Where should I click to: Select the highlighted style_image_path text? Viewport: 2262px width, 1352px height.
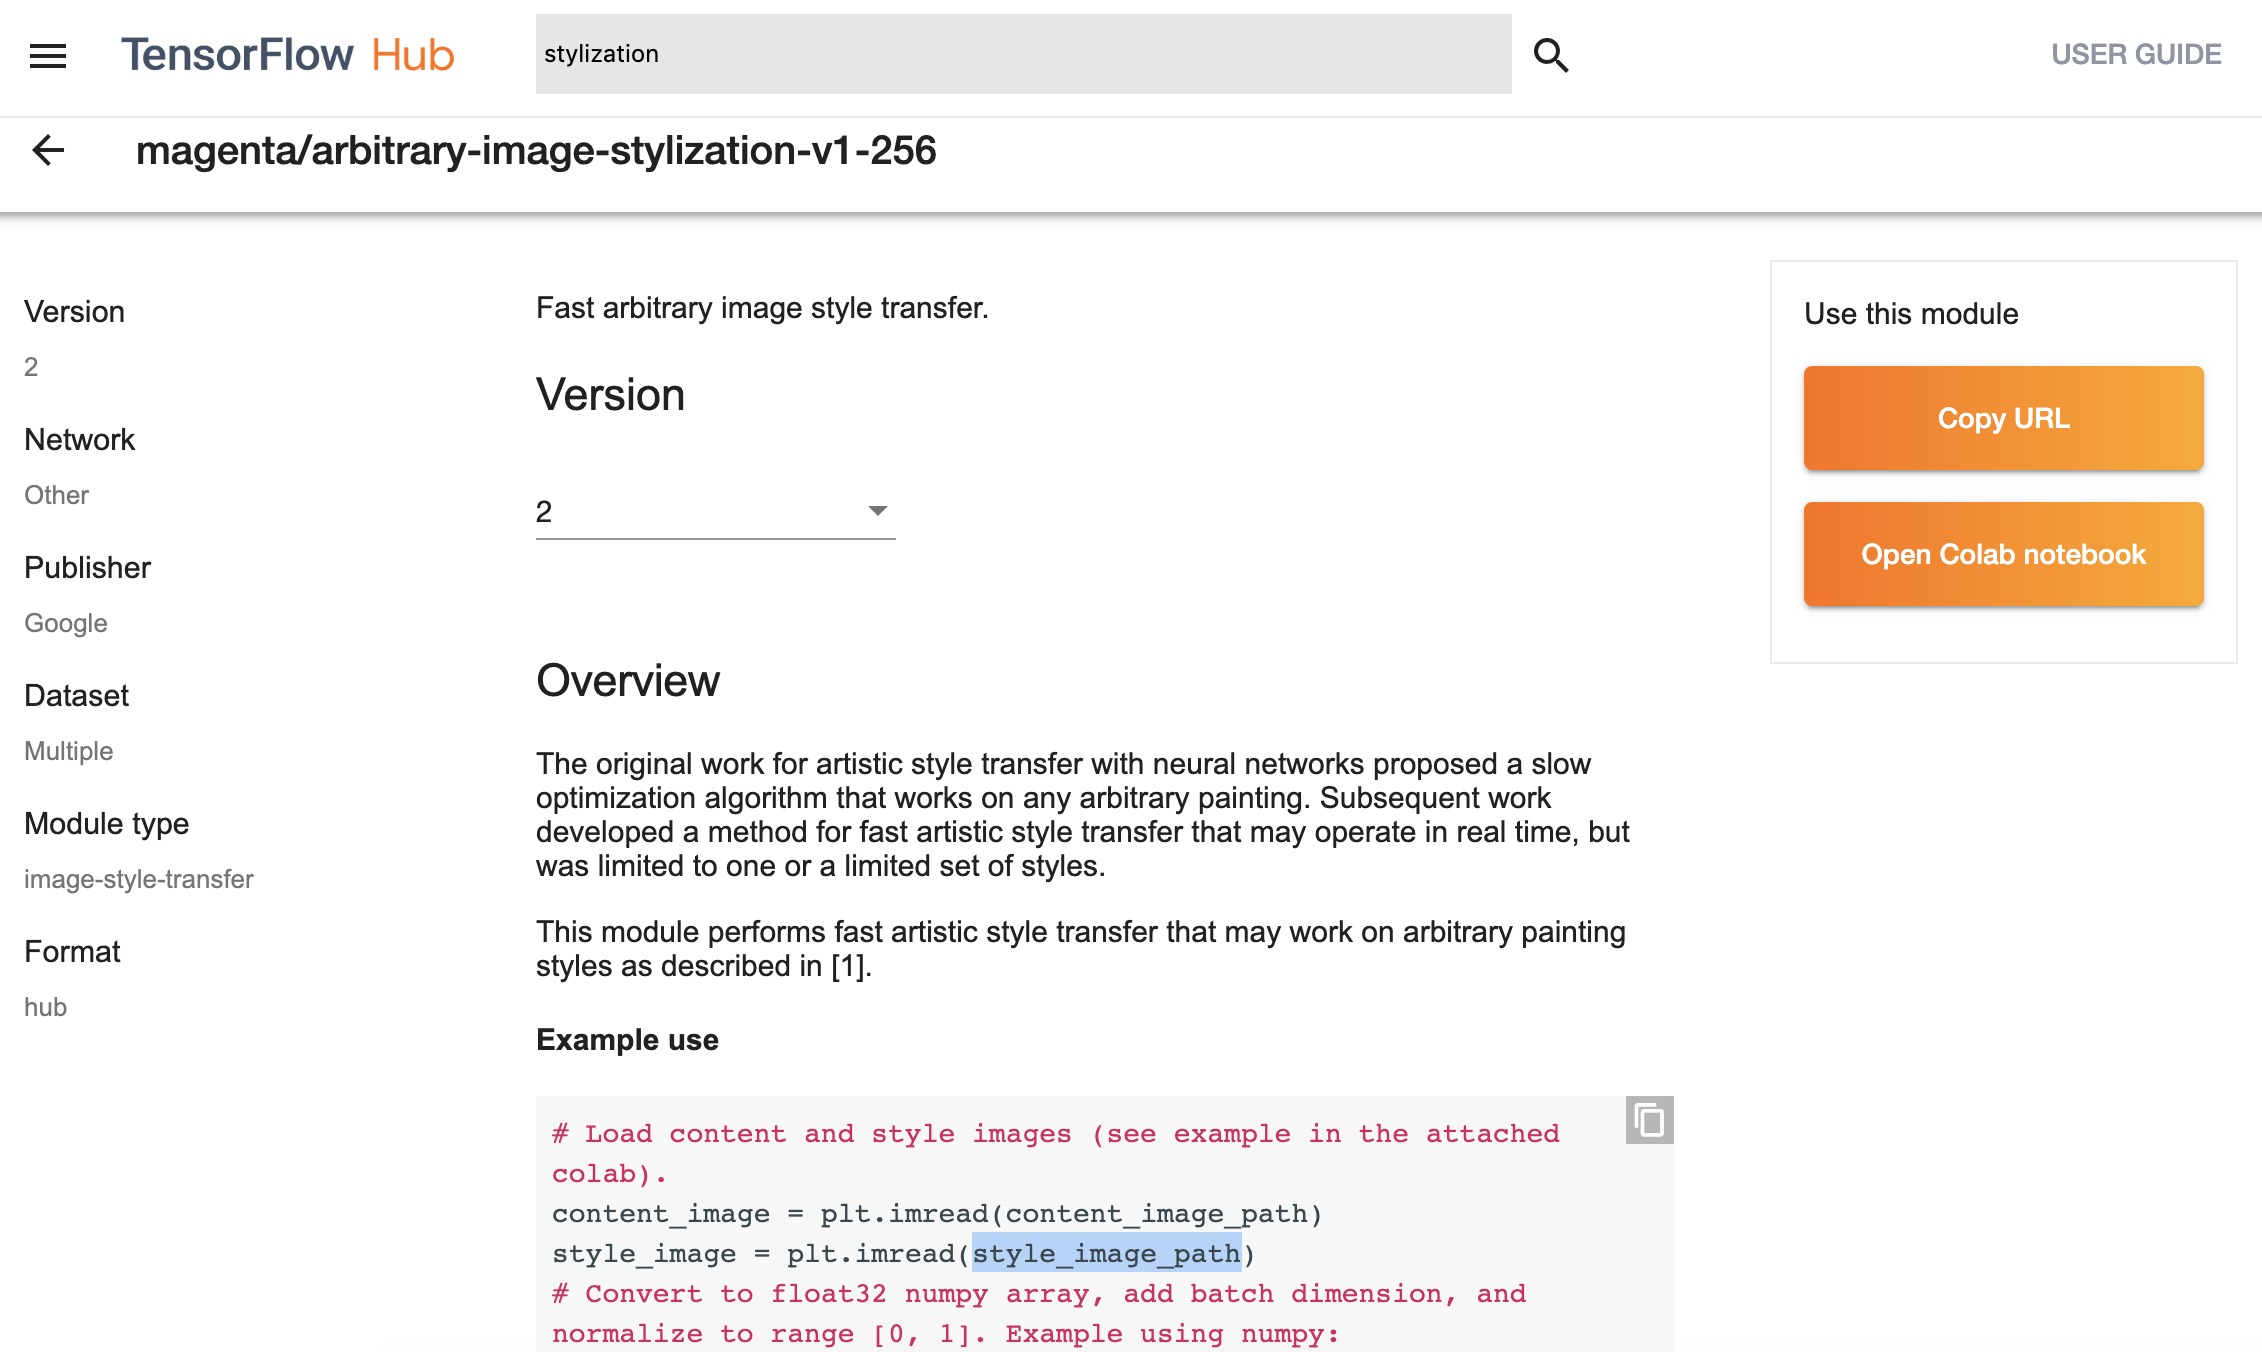pos(1106,1253)
